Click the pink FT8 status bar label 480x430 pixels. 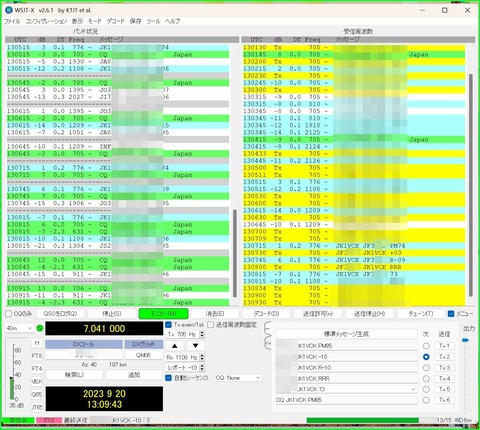click(49, 421)
